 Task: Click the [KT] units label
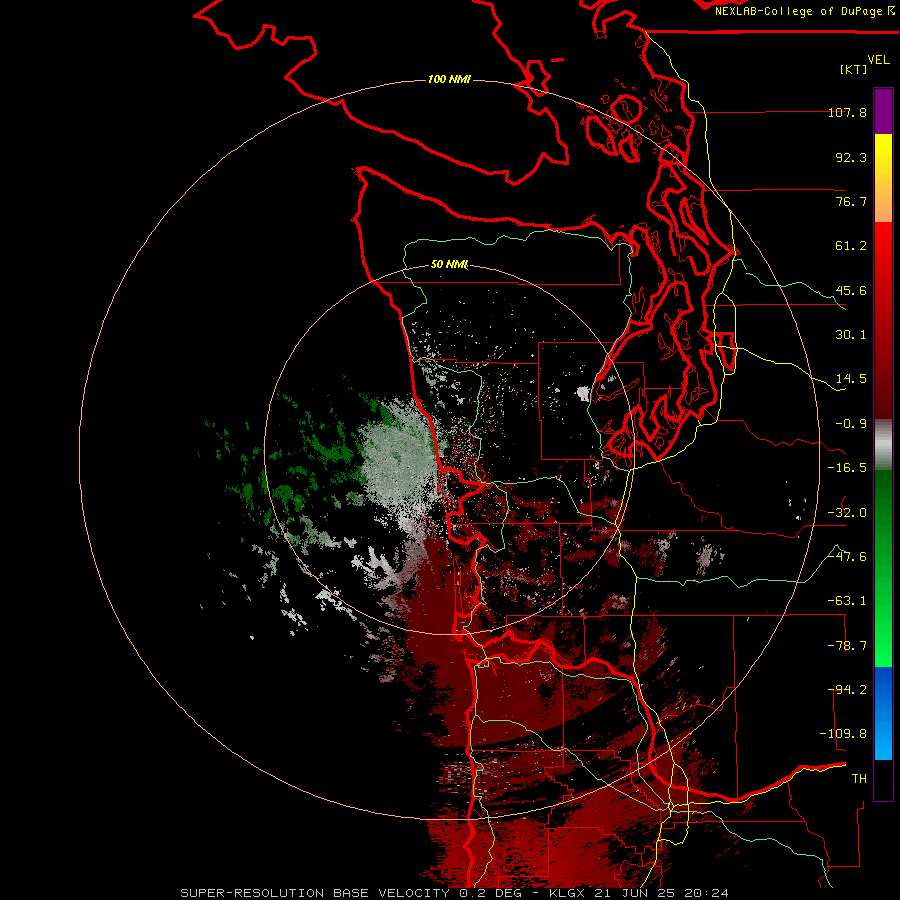854,69
